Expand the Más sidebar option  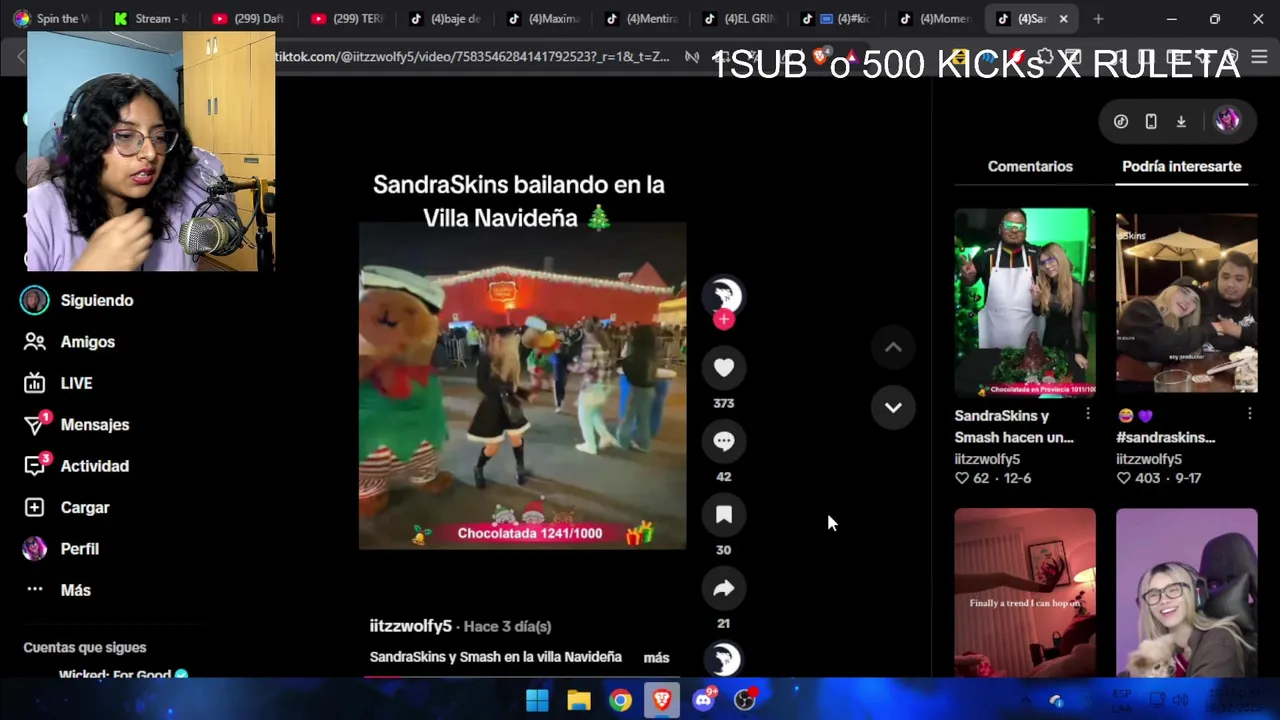coord(58,590)
